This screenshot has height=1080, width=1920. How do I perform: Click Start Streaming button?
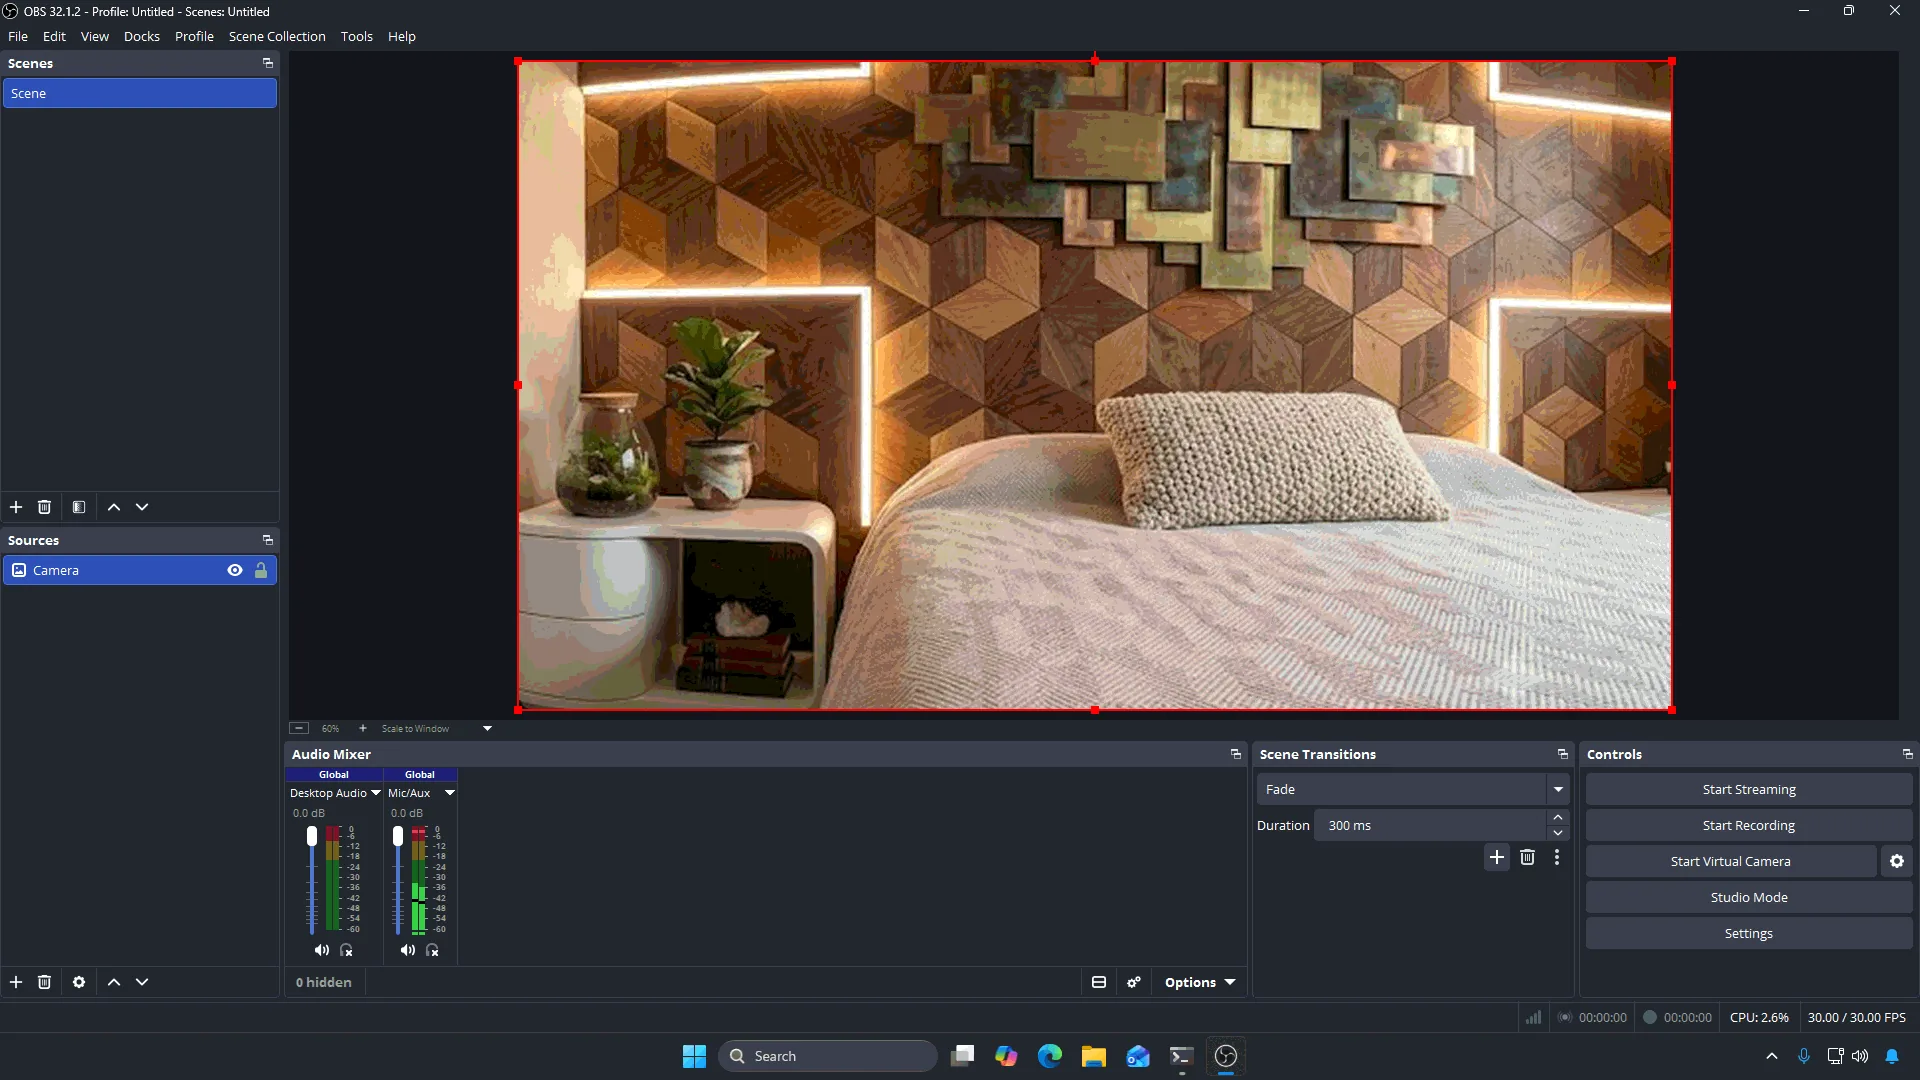point(1749,789)
